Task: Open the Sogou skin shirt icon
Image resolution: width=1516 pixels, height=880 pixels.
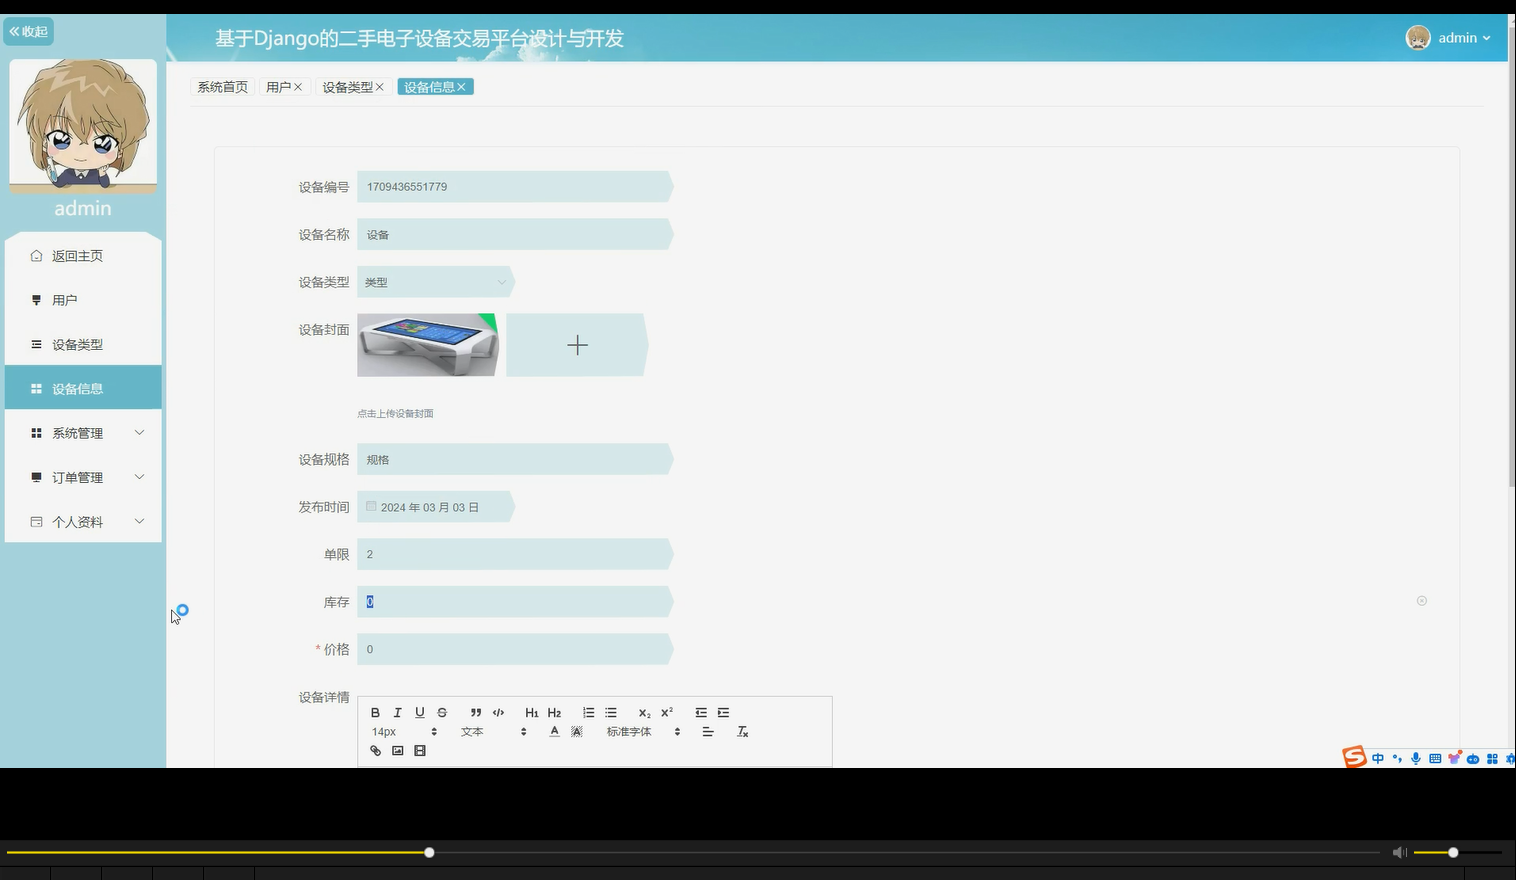Action: (1454, 758)
